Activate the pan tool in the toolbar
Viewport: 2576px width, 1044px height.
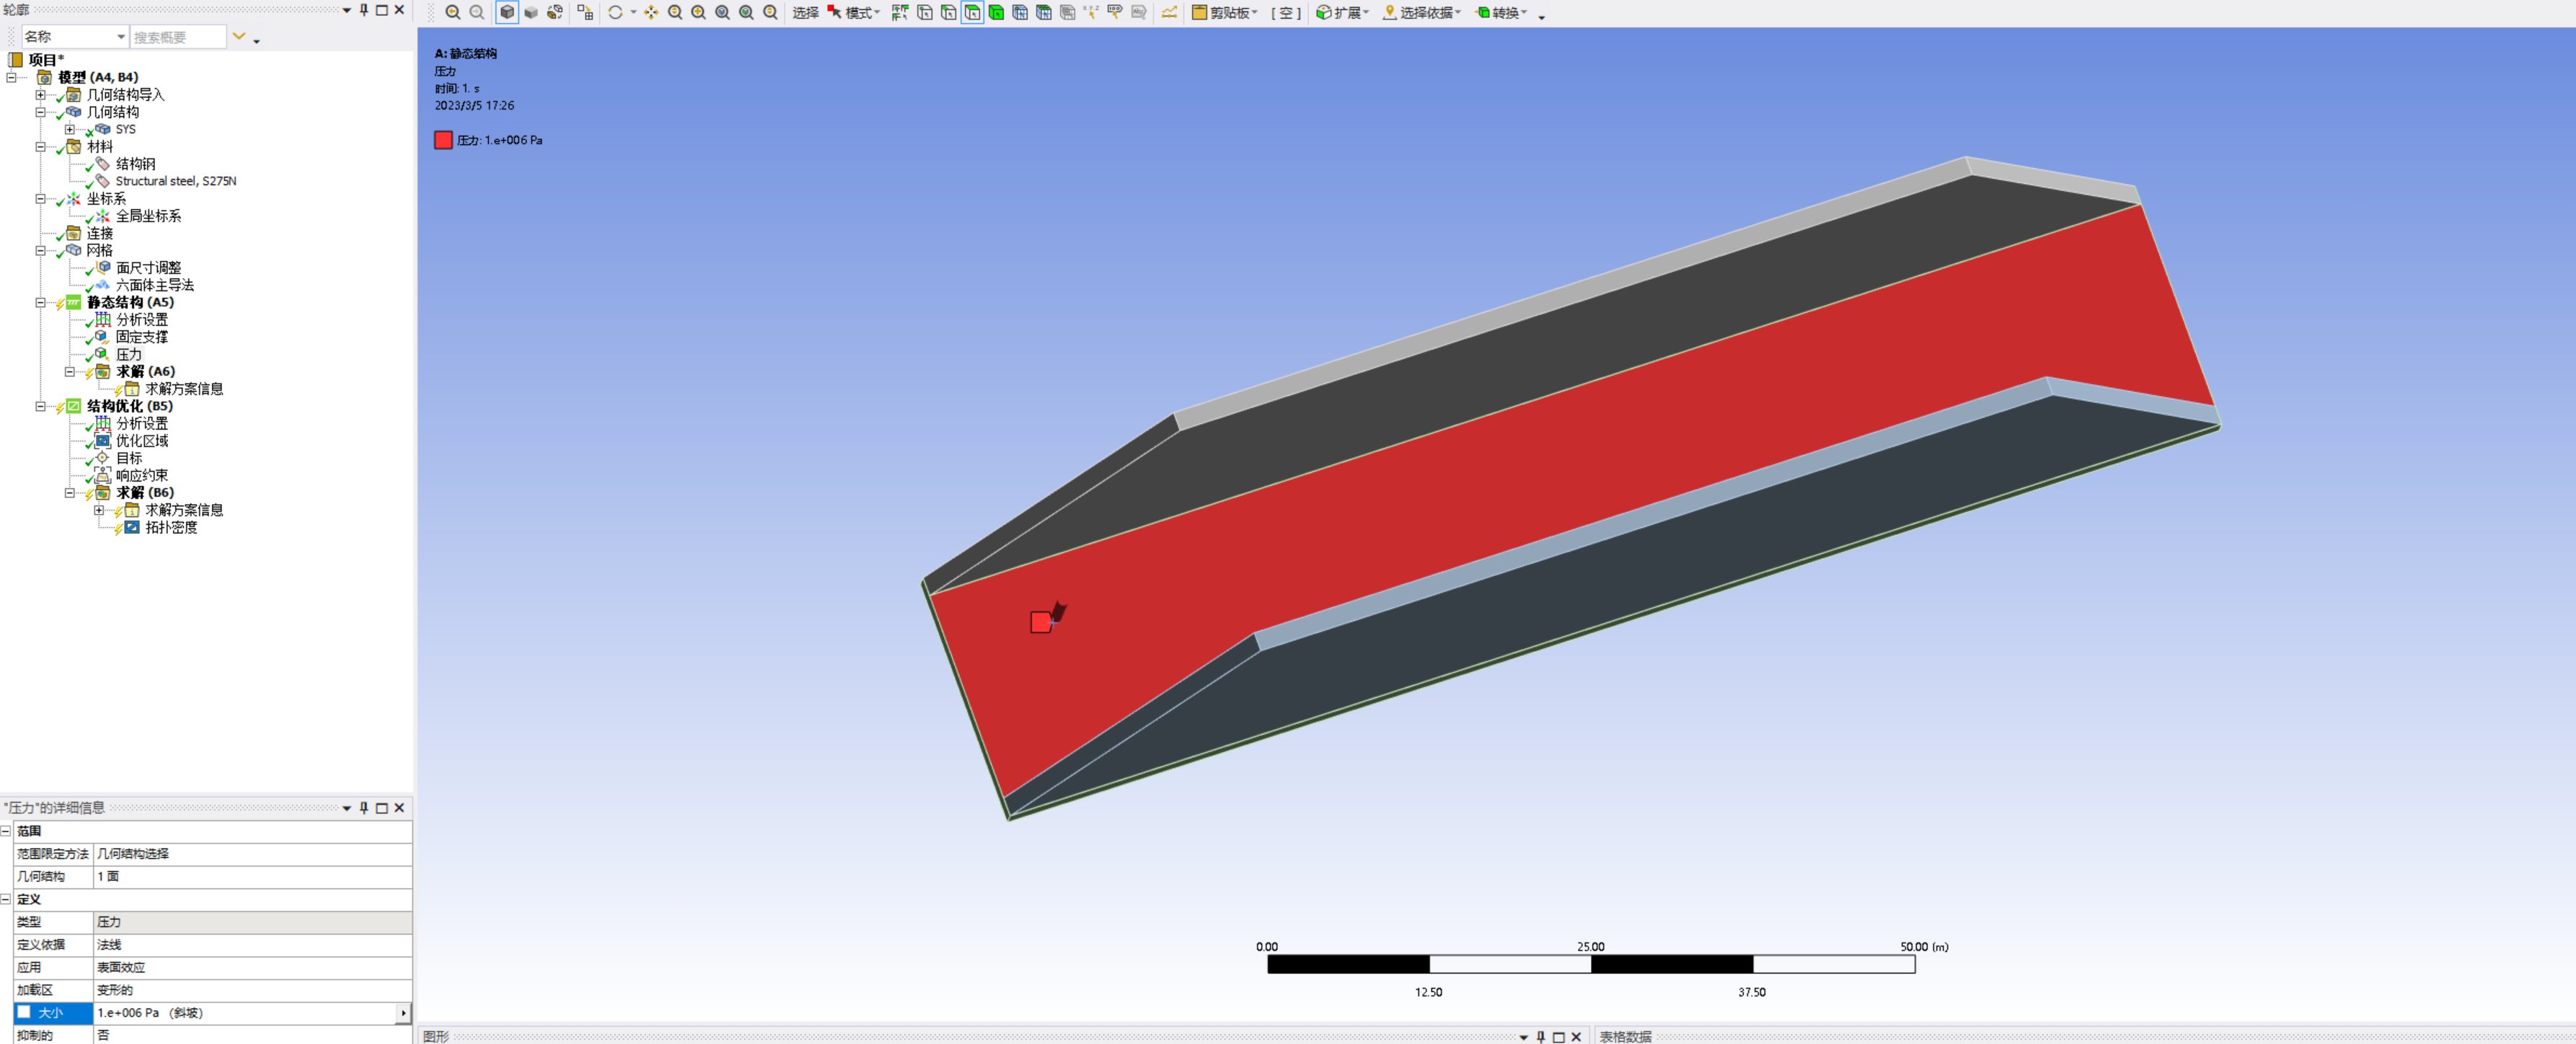652,13
